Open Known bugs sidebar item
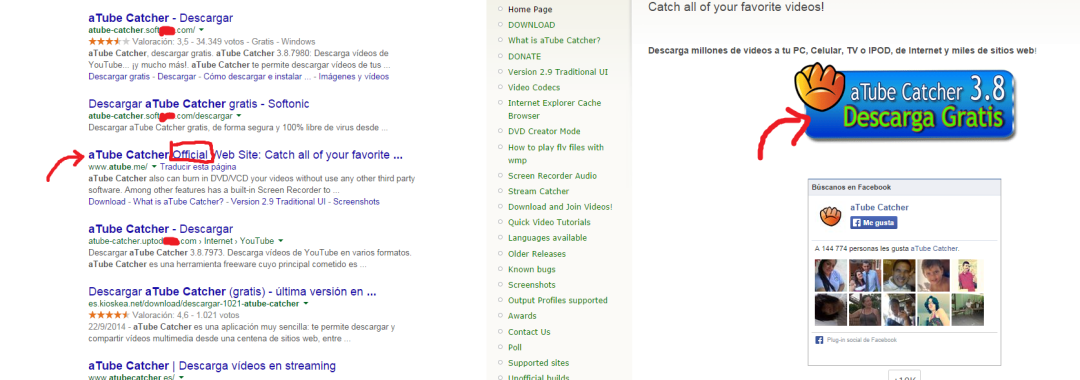This screenshot has height=380, width=1080. [x=532, y=269]
